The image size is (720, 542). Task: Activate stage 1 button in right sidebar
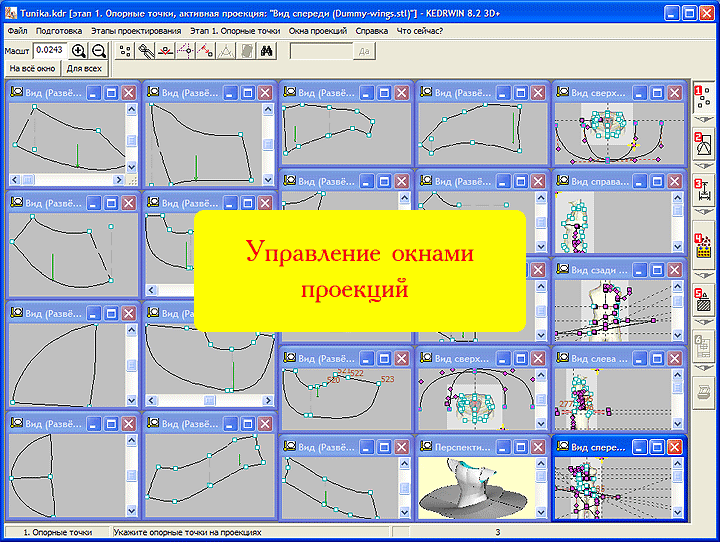(x=703, y=96)
